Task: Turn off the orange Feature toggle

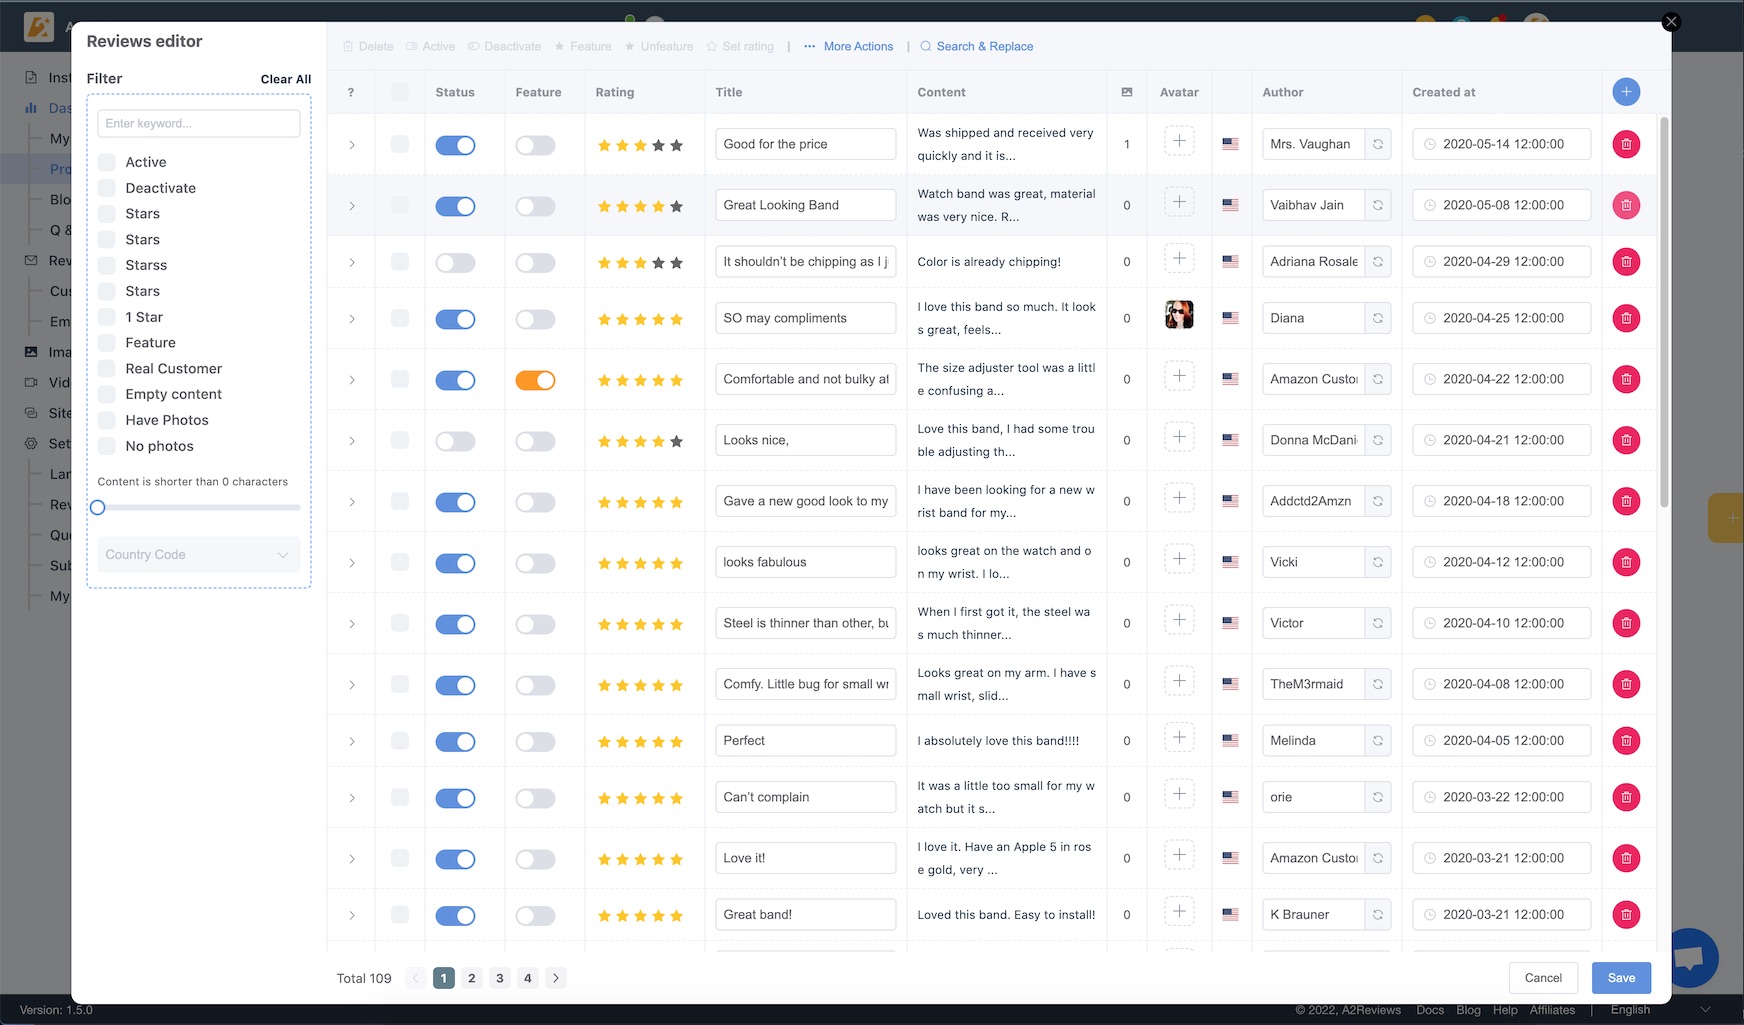Action: coord(536,380)
